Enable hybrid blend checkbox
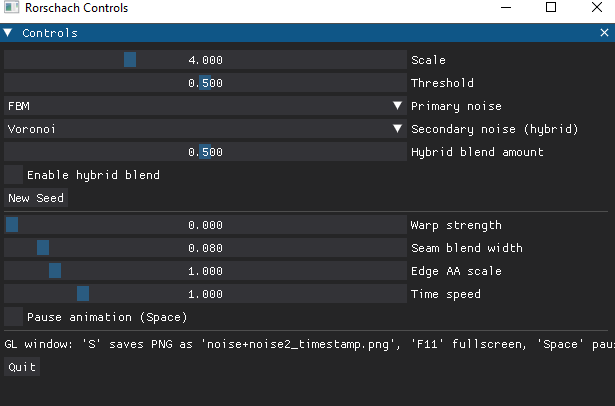615x406 pixels. tap(14, 174)
